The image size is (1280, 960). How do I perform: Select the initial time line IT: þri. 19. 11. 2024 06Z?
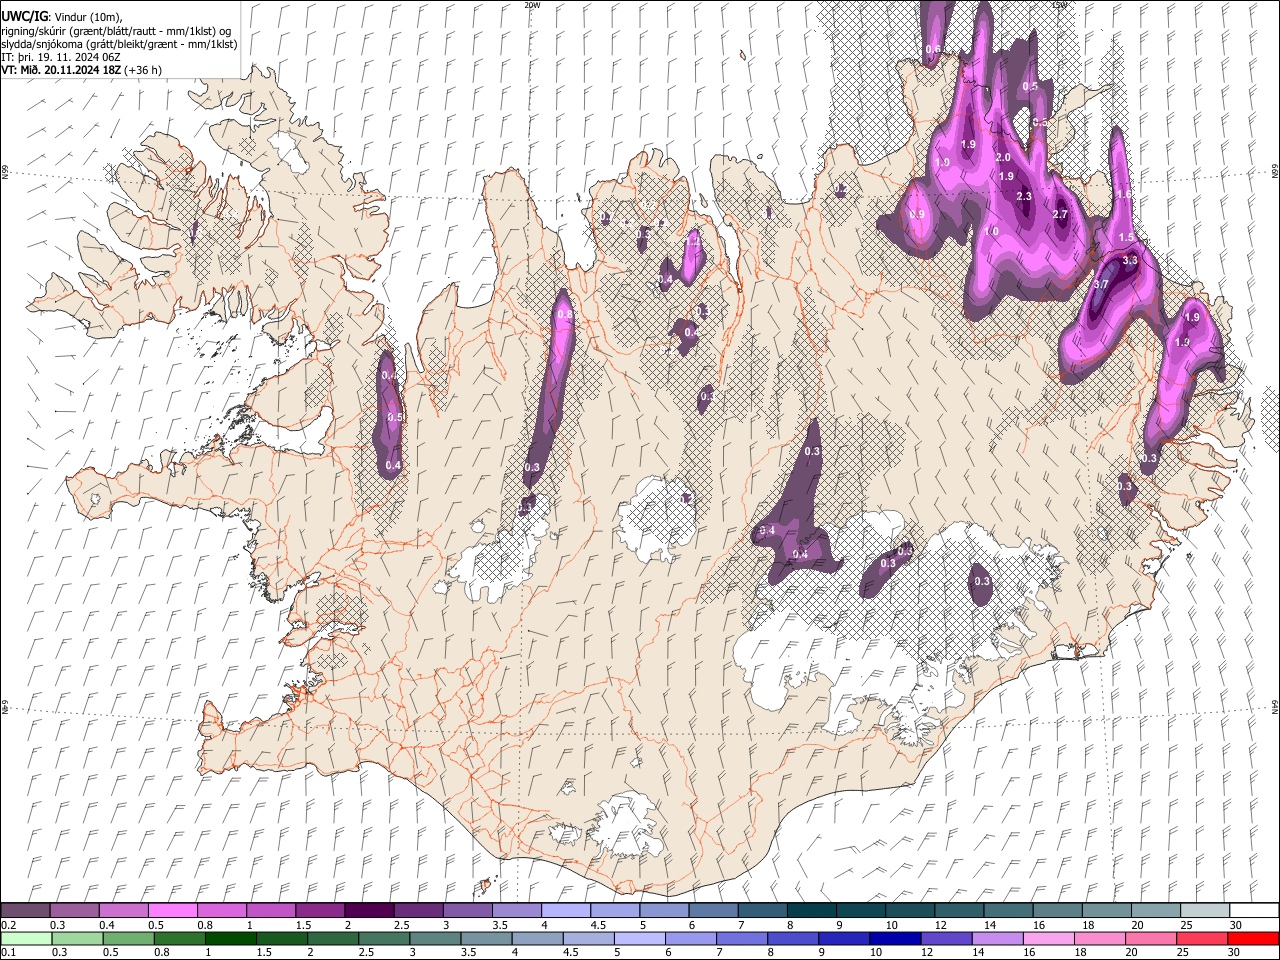point(59,57)
